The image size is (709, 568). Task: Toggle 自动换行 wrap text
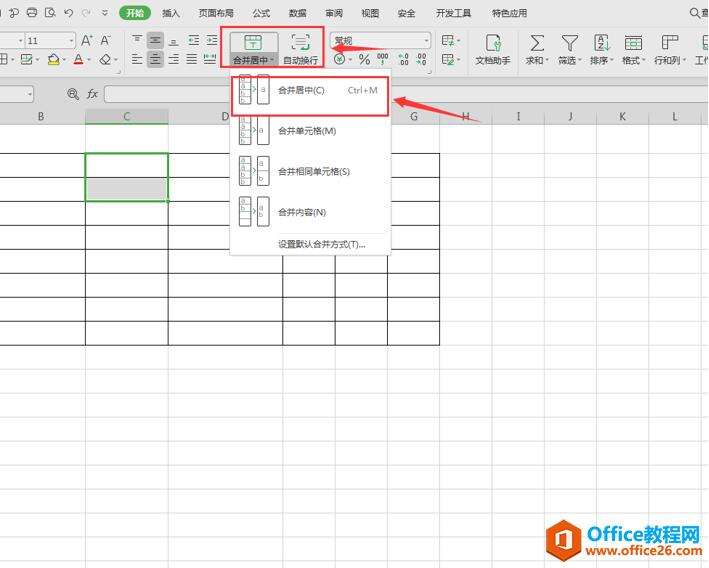click(x=301, y=49)
